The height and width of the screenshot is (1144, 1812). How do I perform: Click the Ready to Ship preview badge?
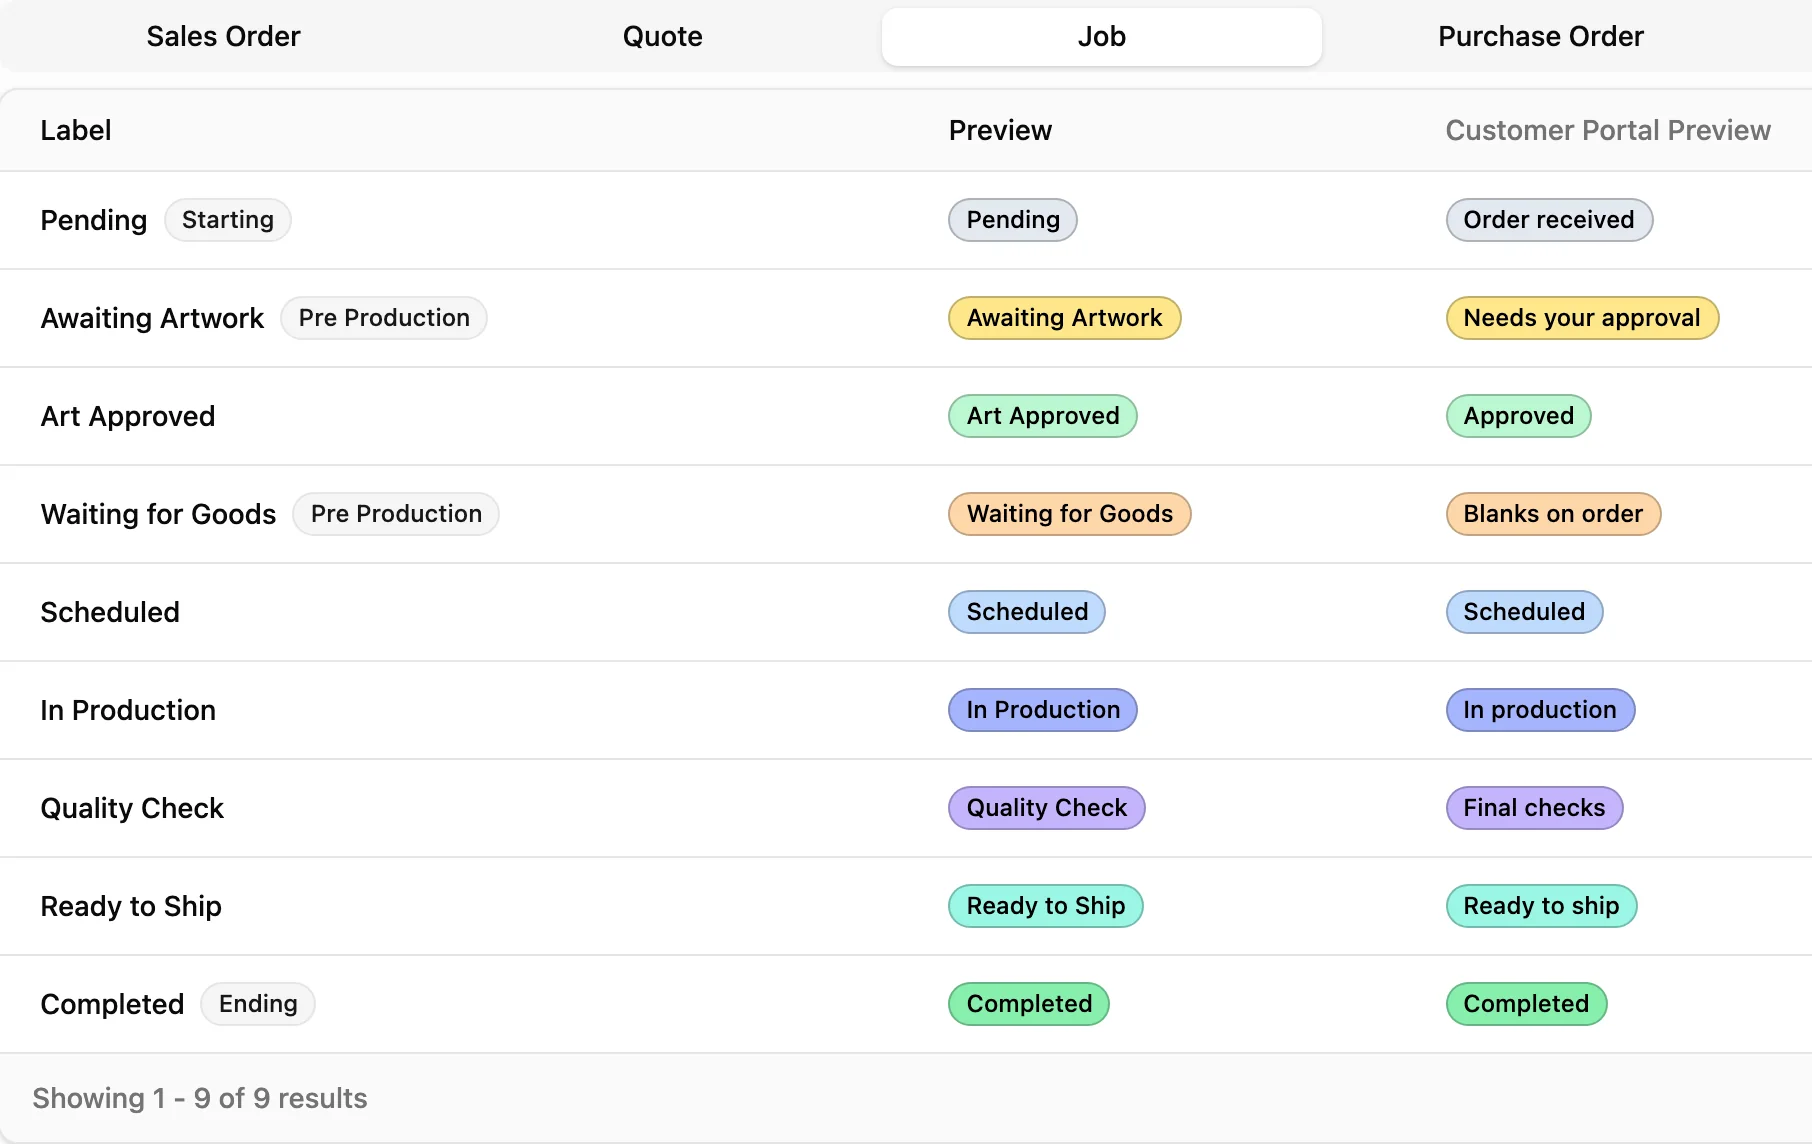1045,906
